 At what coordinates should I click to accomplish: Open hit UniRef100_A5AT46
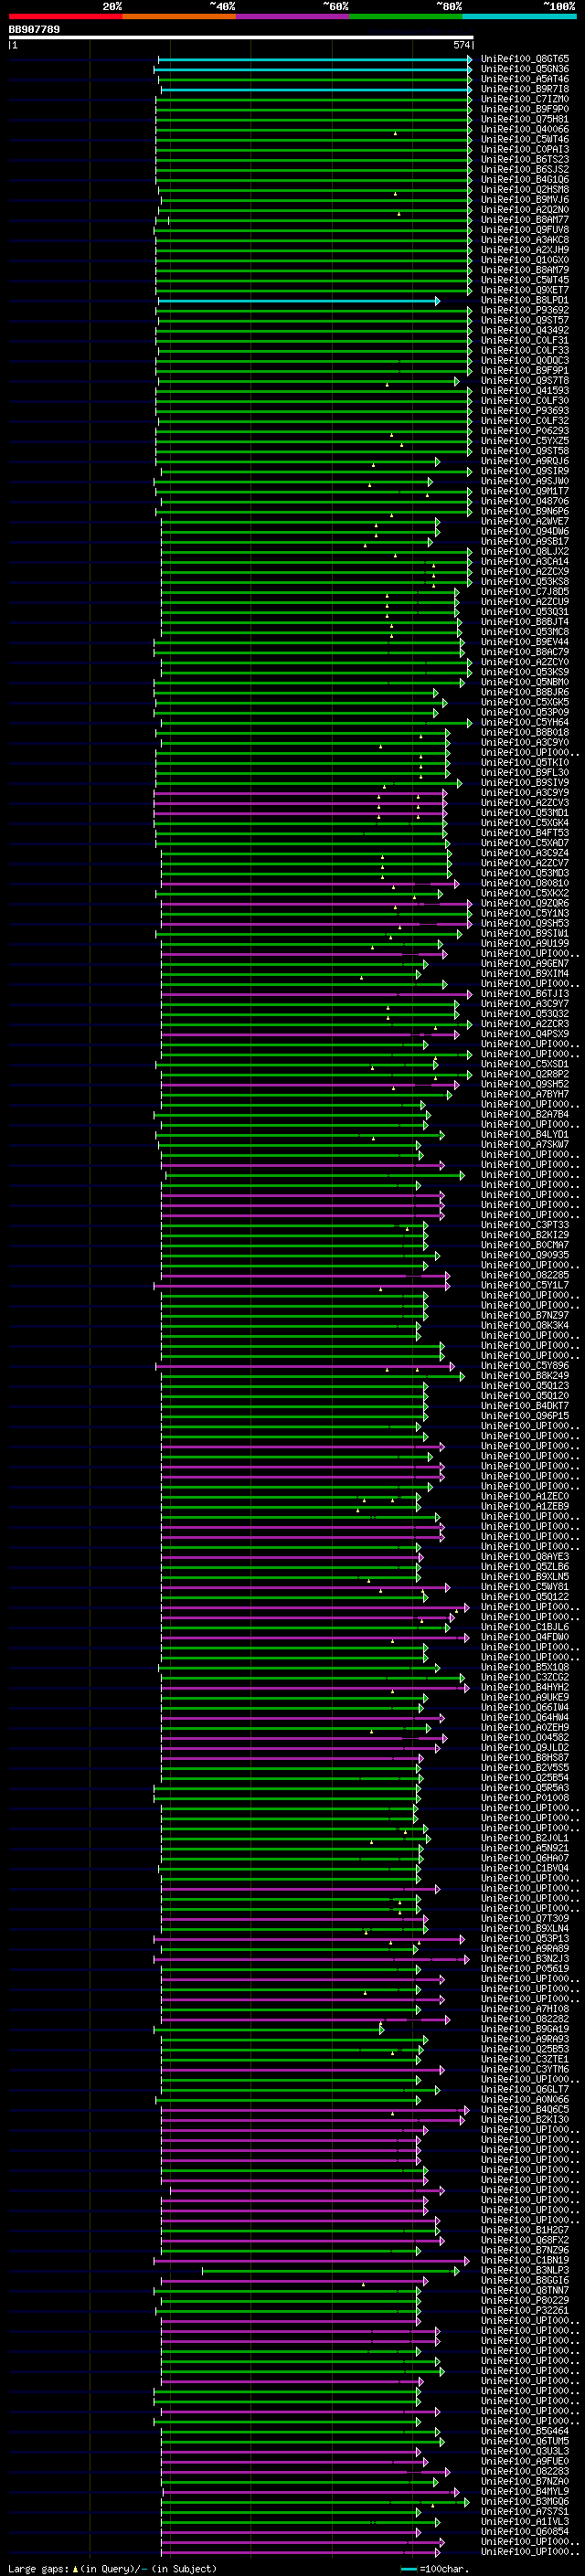coord(525,79)
